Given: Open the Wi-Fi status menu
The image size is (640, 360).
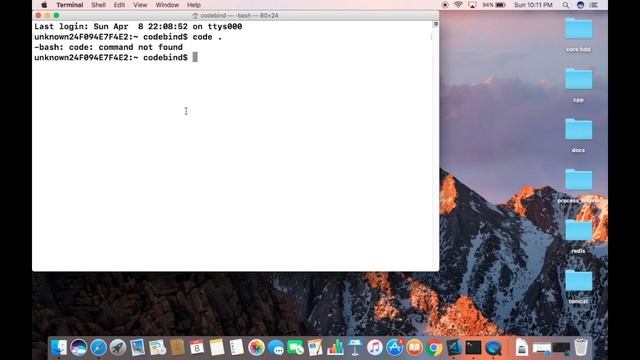Looking at the screenshot, I should point(458,5).
